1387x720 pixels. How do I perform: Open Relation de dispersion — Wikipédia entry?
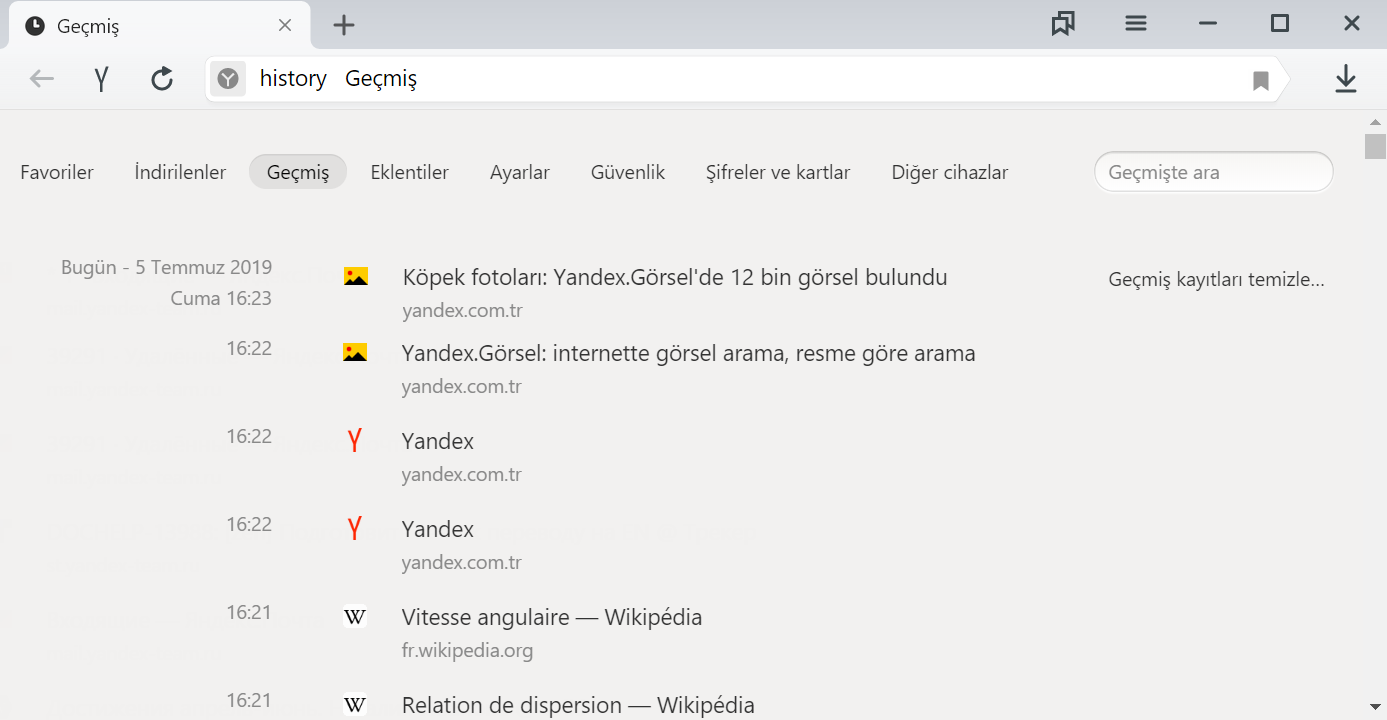(578, 705)
